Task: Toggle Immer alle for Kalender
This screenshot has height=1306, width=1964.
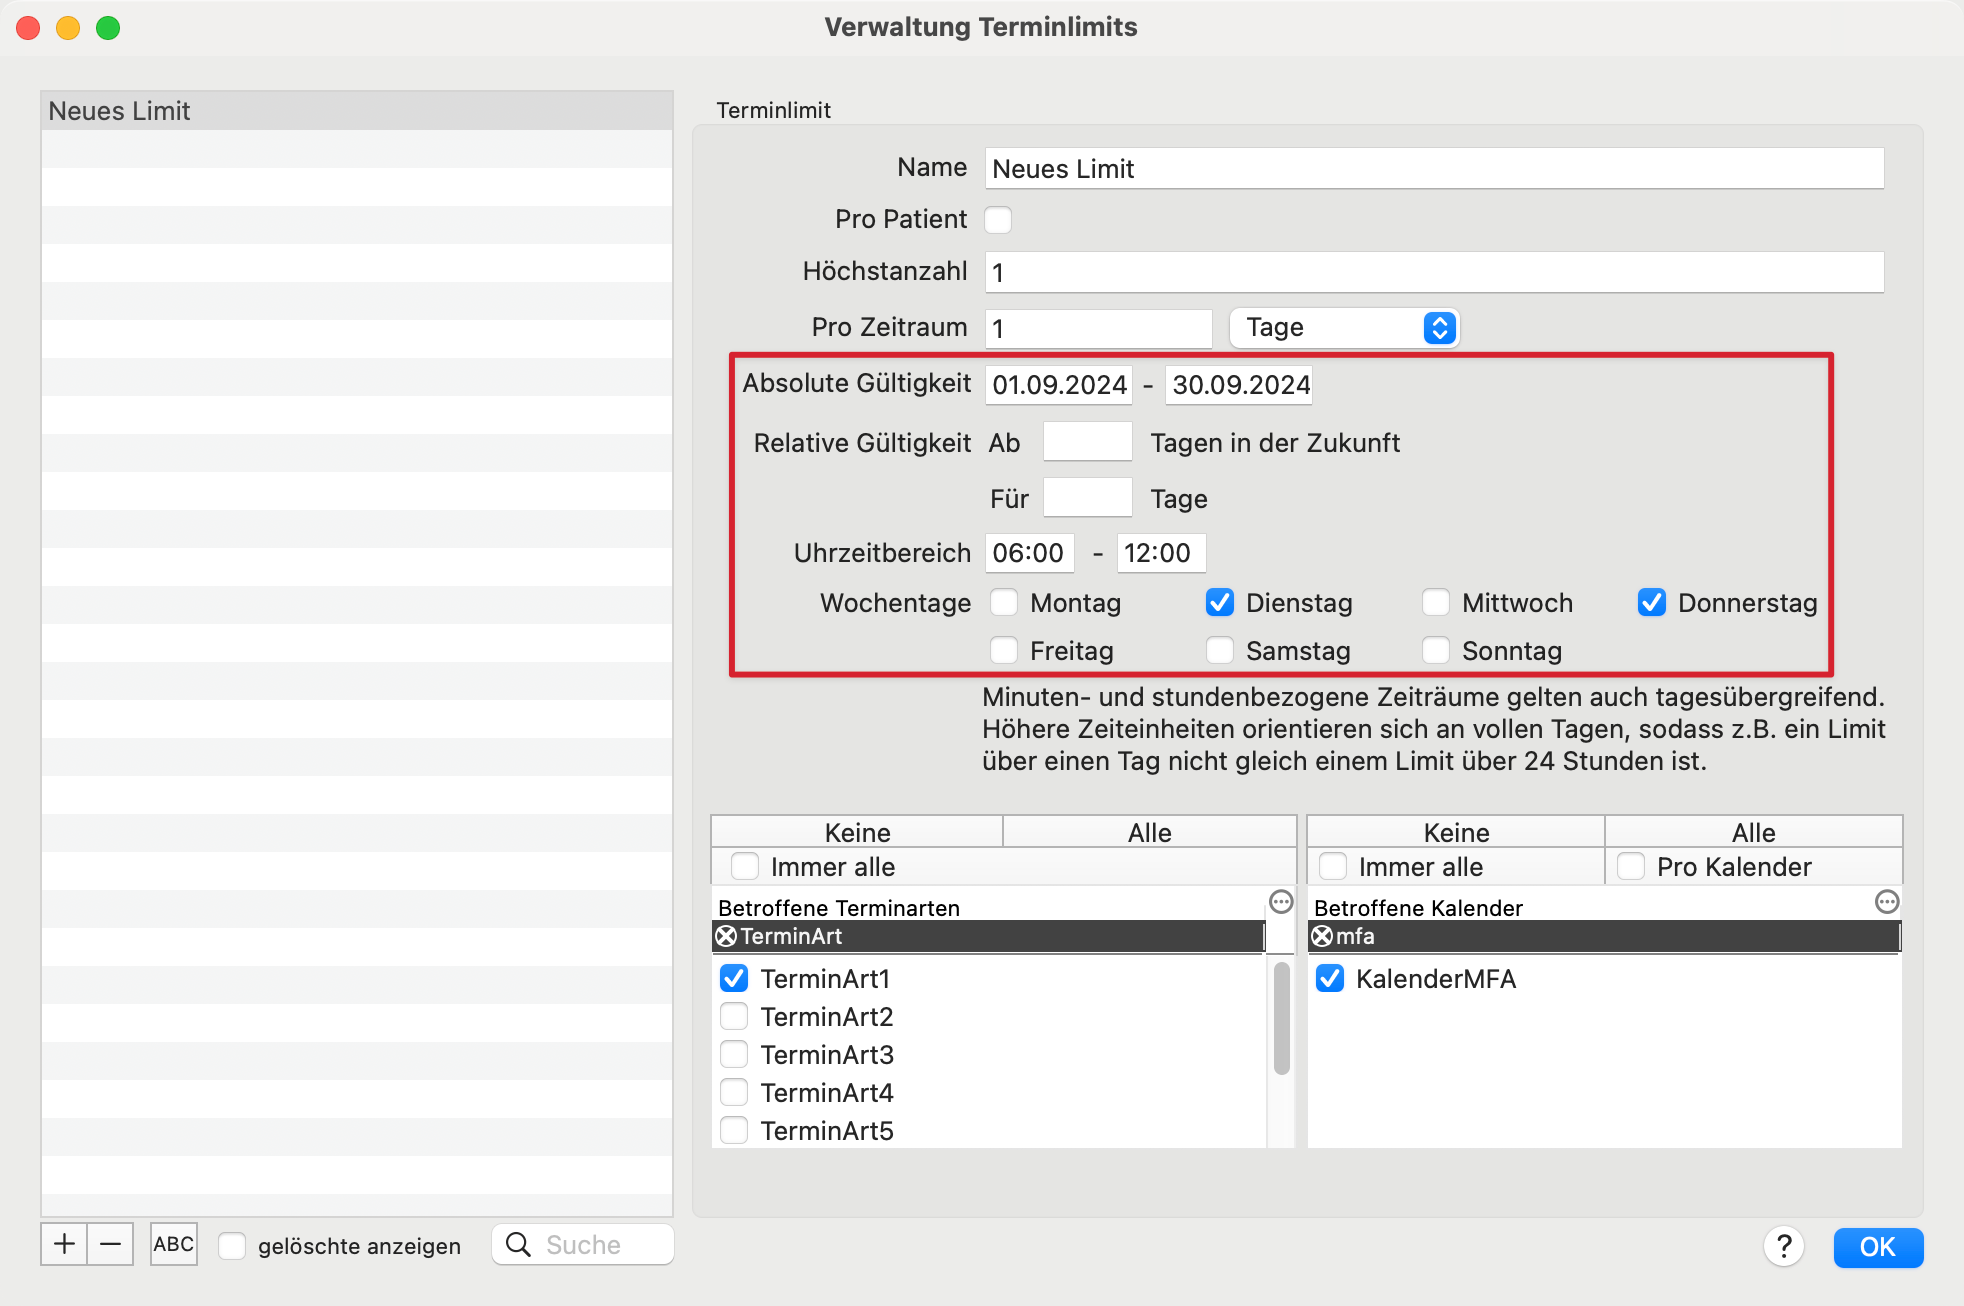Action: click(1333, 866)
